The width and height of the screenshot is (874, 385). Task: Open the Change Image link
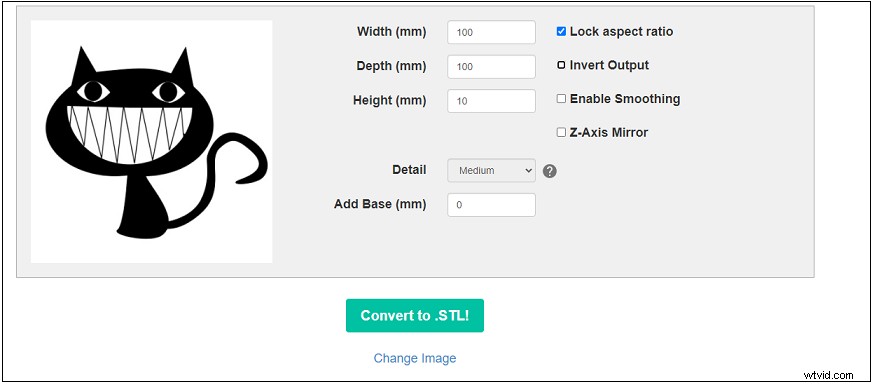click(415, 358)
